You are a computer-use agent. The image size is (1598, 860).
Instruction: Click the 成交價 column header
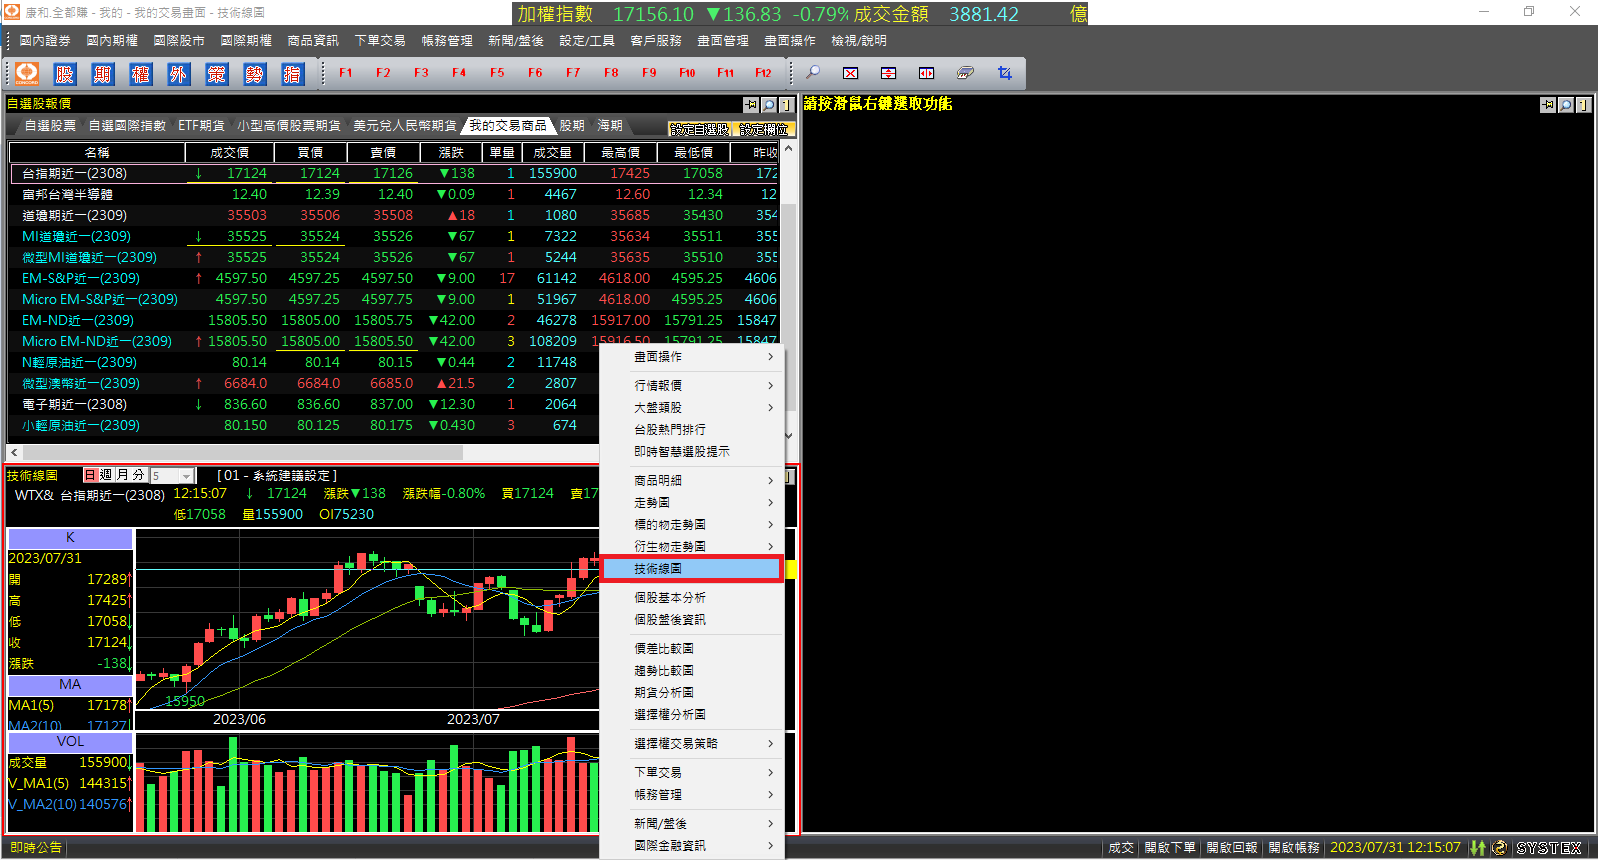[229, 152]
